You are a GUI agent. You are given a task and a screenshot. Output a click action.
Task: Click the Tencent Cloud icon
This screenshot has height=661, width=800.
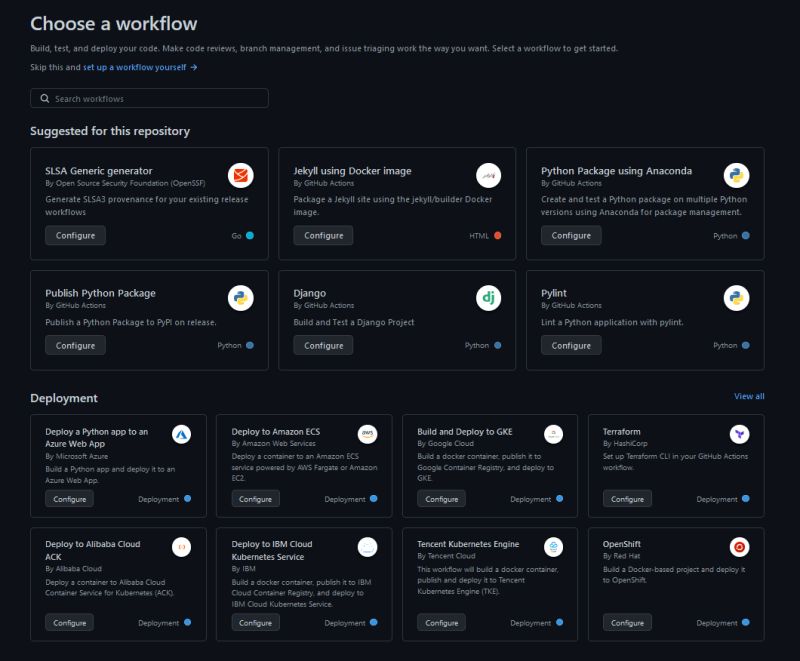(x=554, y=547)
